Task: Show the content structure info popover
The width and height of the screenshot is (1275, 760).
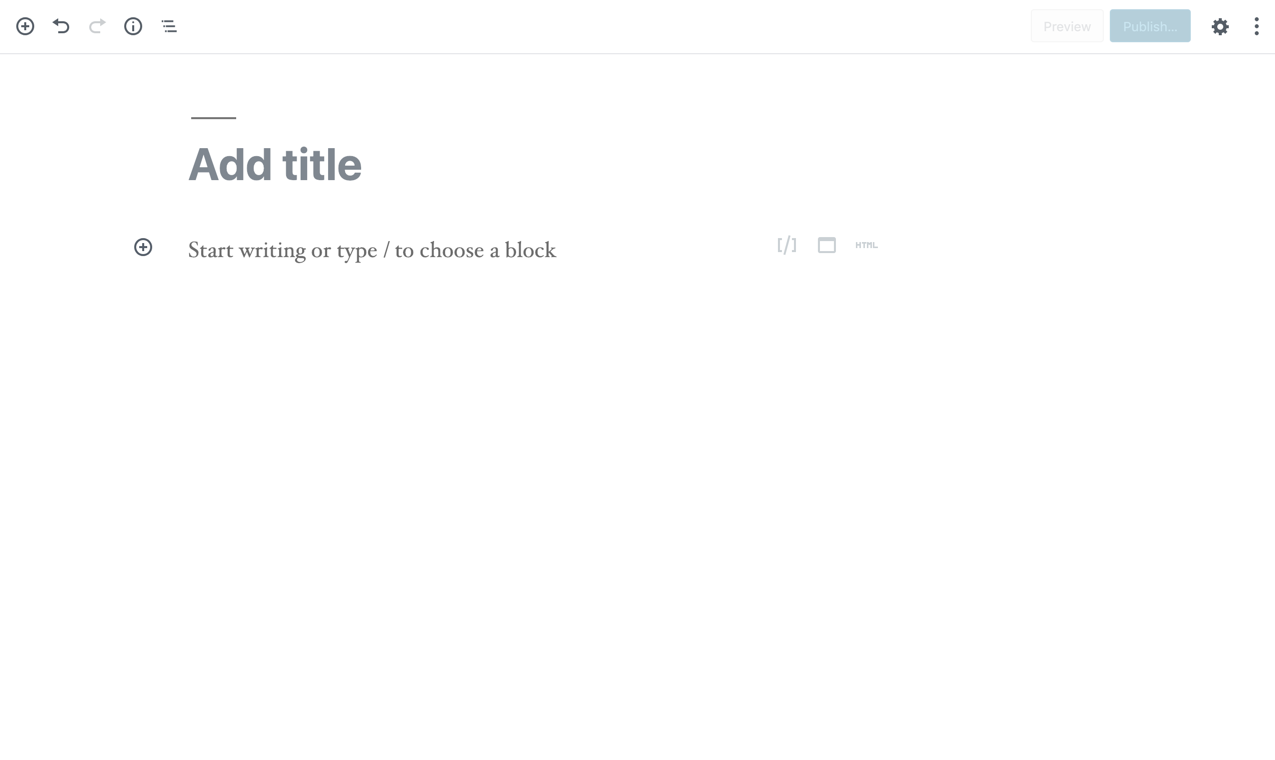Action: tap(133, 26)
